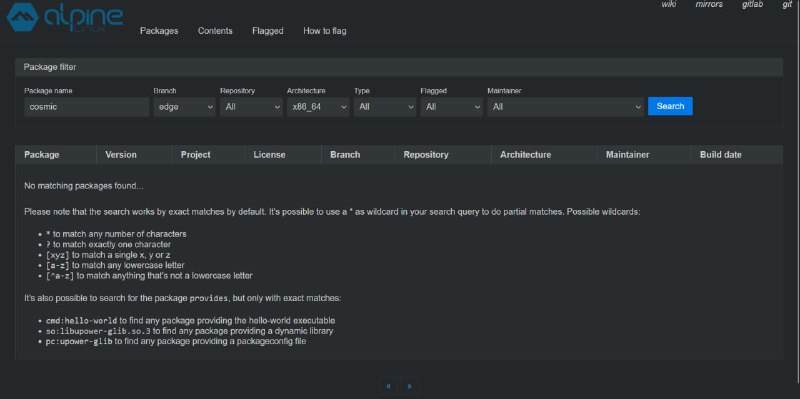Viewport: 800px width, 399px height.
Task: Click the Package name input field
Action: (x=87, y=107)
